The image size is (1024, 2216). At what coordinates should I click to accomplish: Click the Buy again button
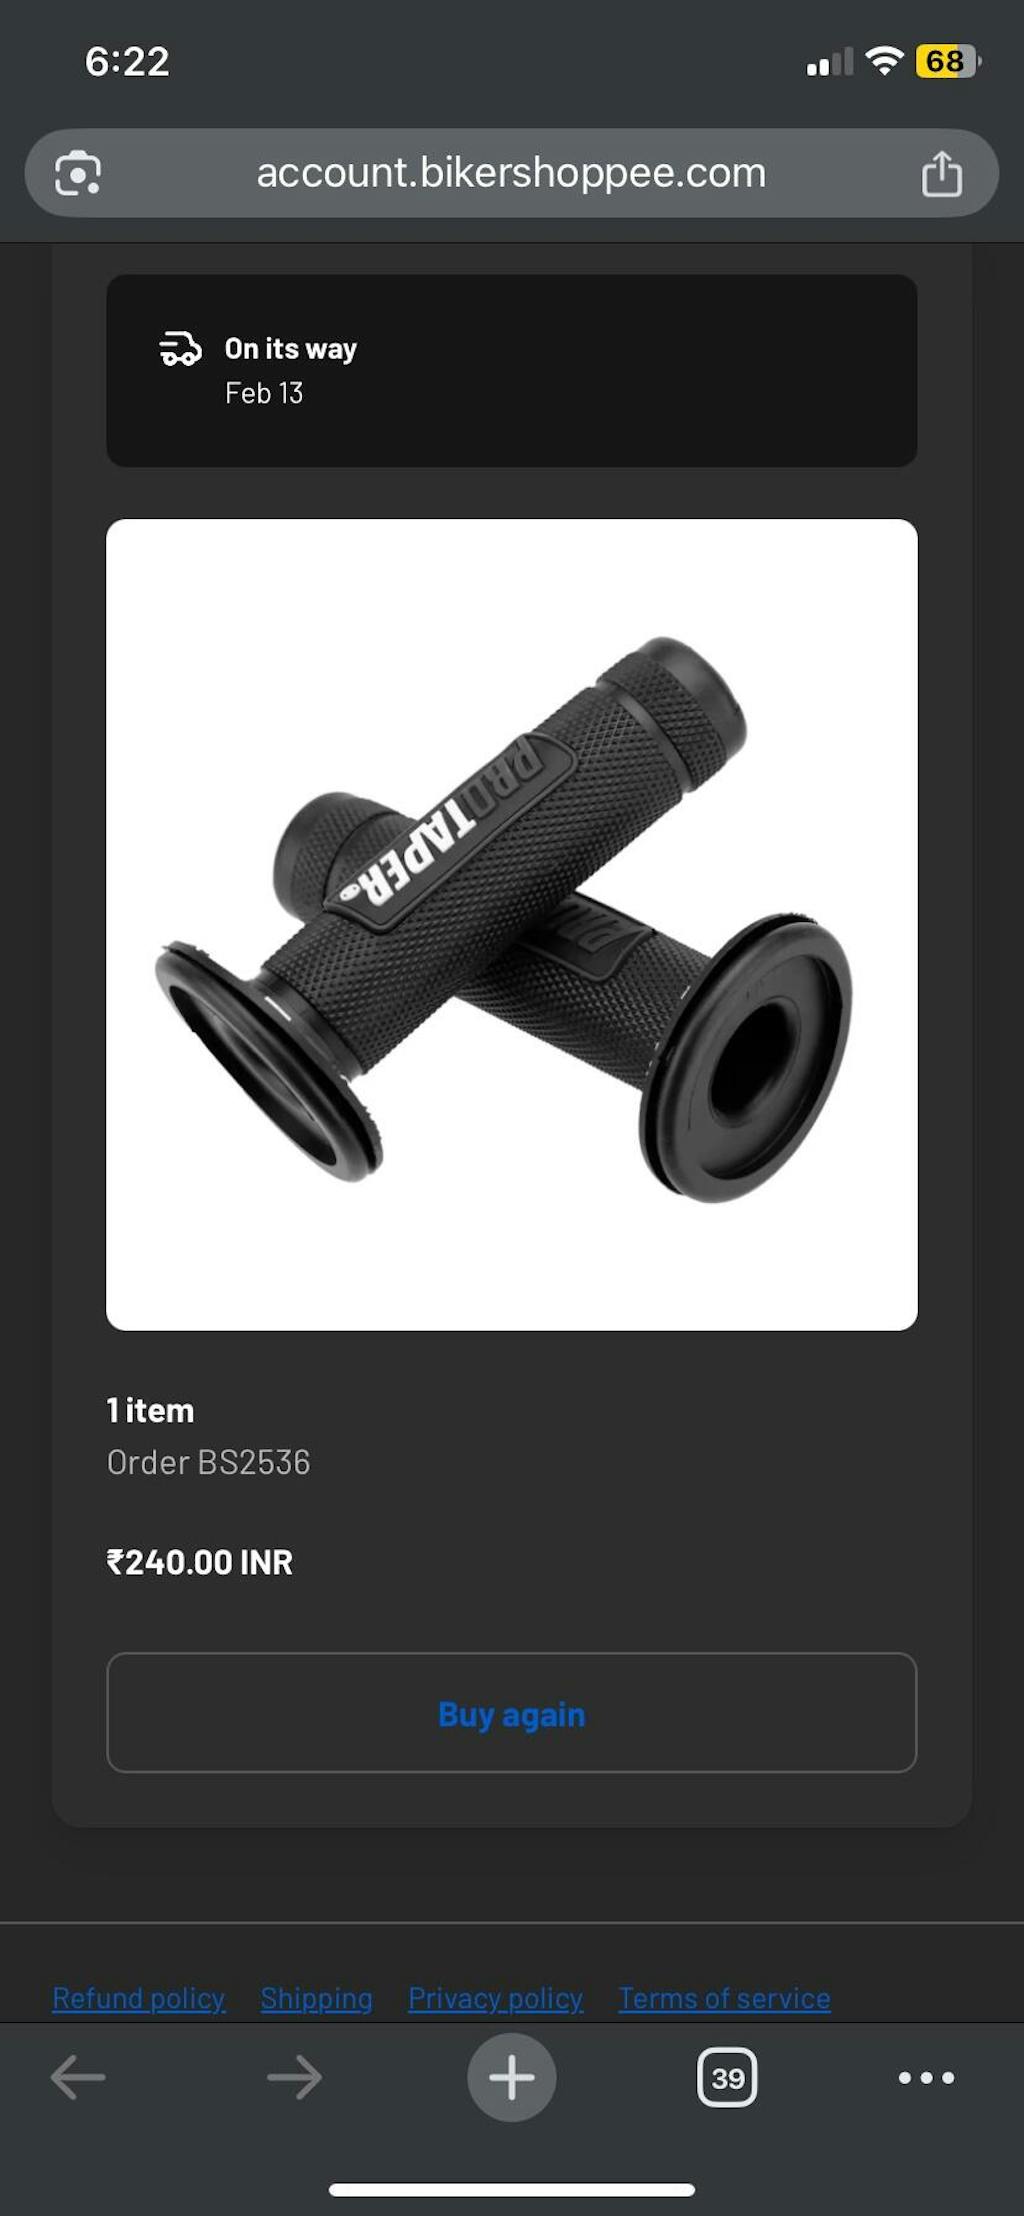512,1713
